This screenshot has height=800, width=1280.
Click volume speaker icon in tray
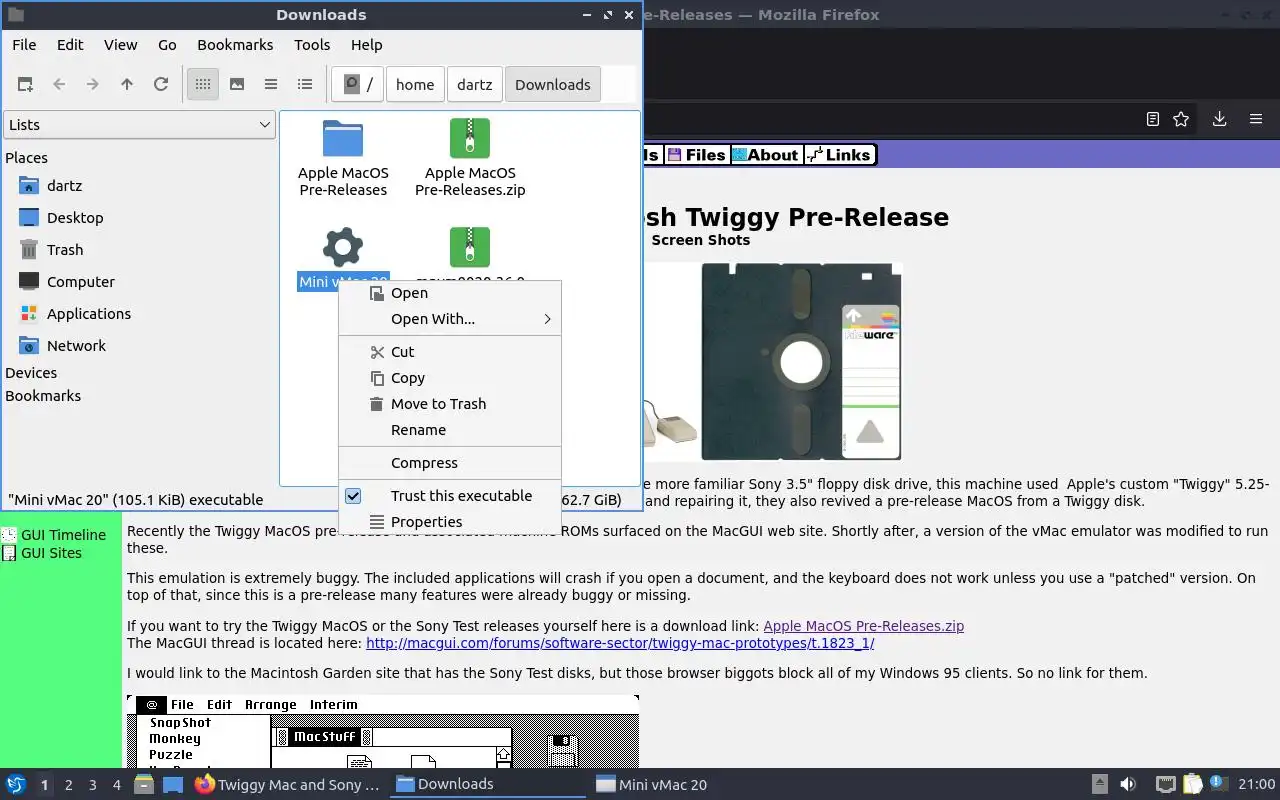(x=1127, y=785)
